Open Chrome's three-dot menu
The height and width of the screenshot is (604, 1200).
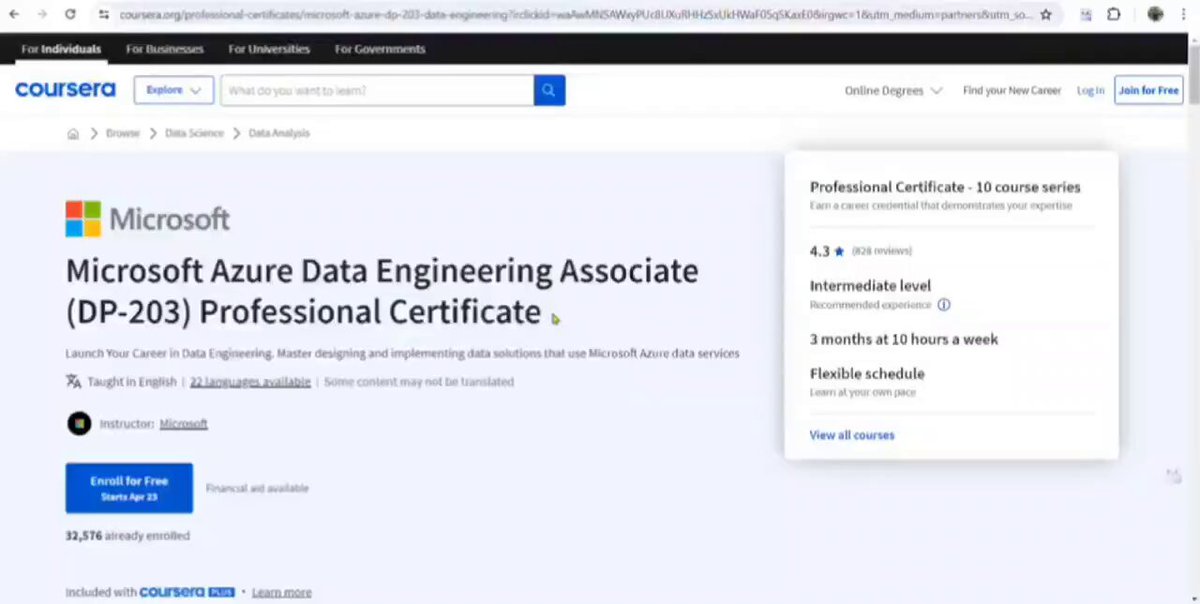pyautogui.click(x=1183, y=15)
